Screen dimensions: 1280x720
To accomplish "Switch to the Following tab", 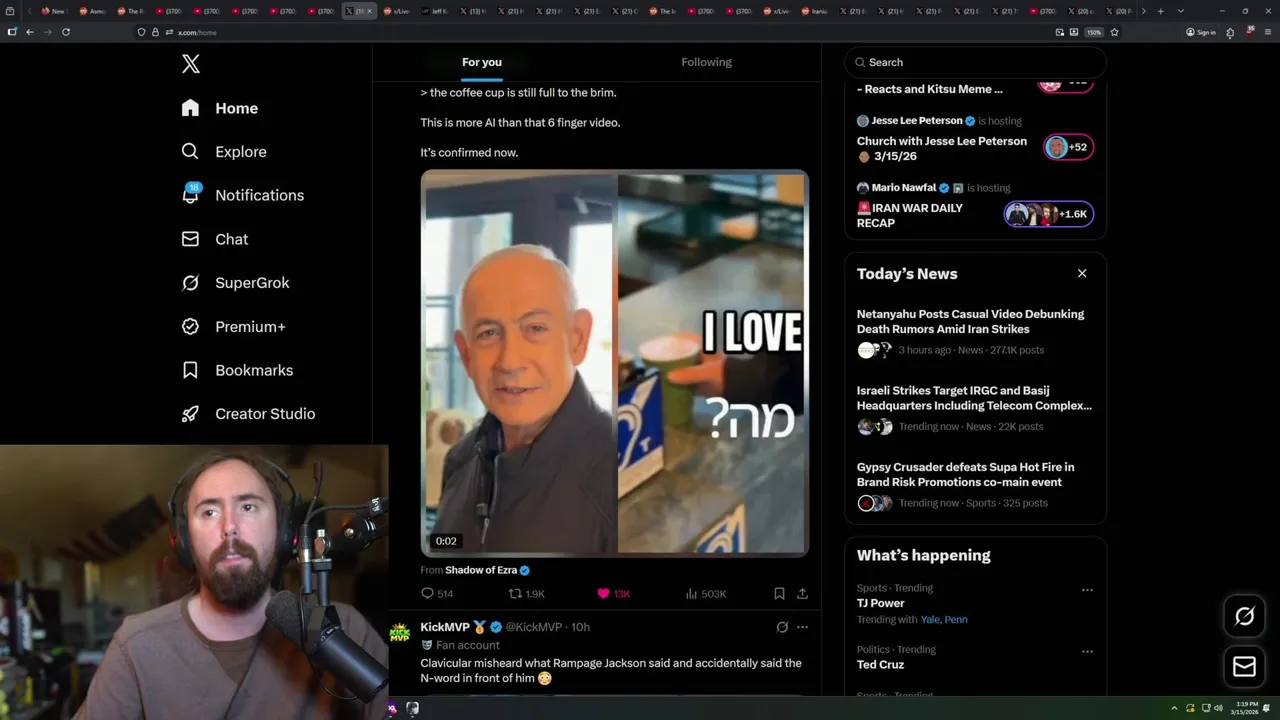I will pyautogui.click(x=707, y=62).
